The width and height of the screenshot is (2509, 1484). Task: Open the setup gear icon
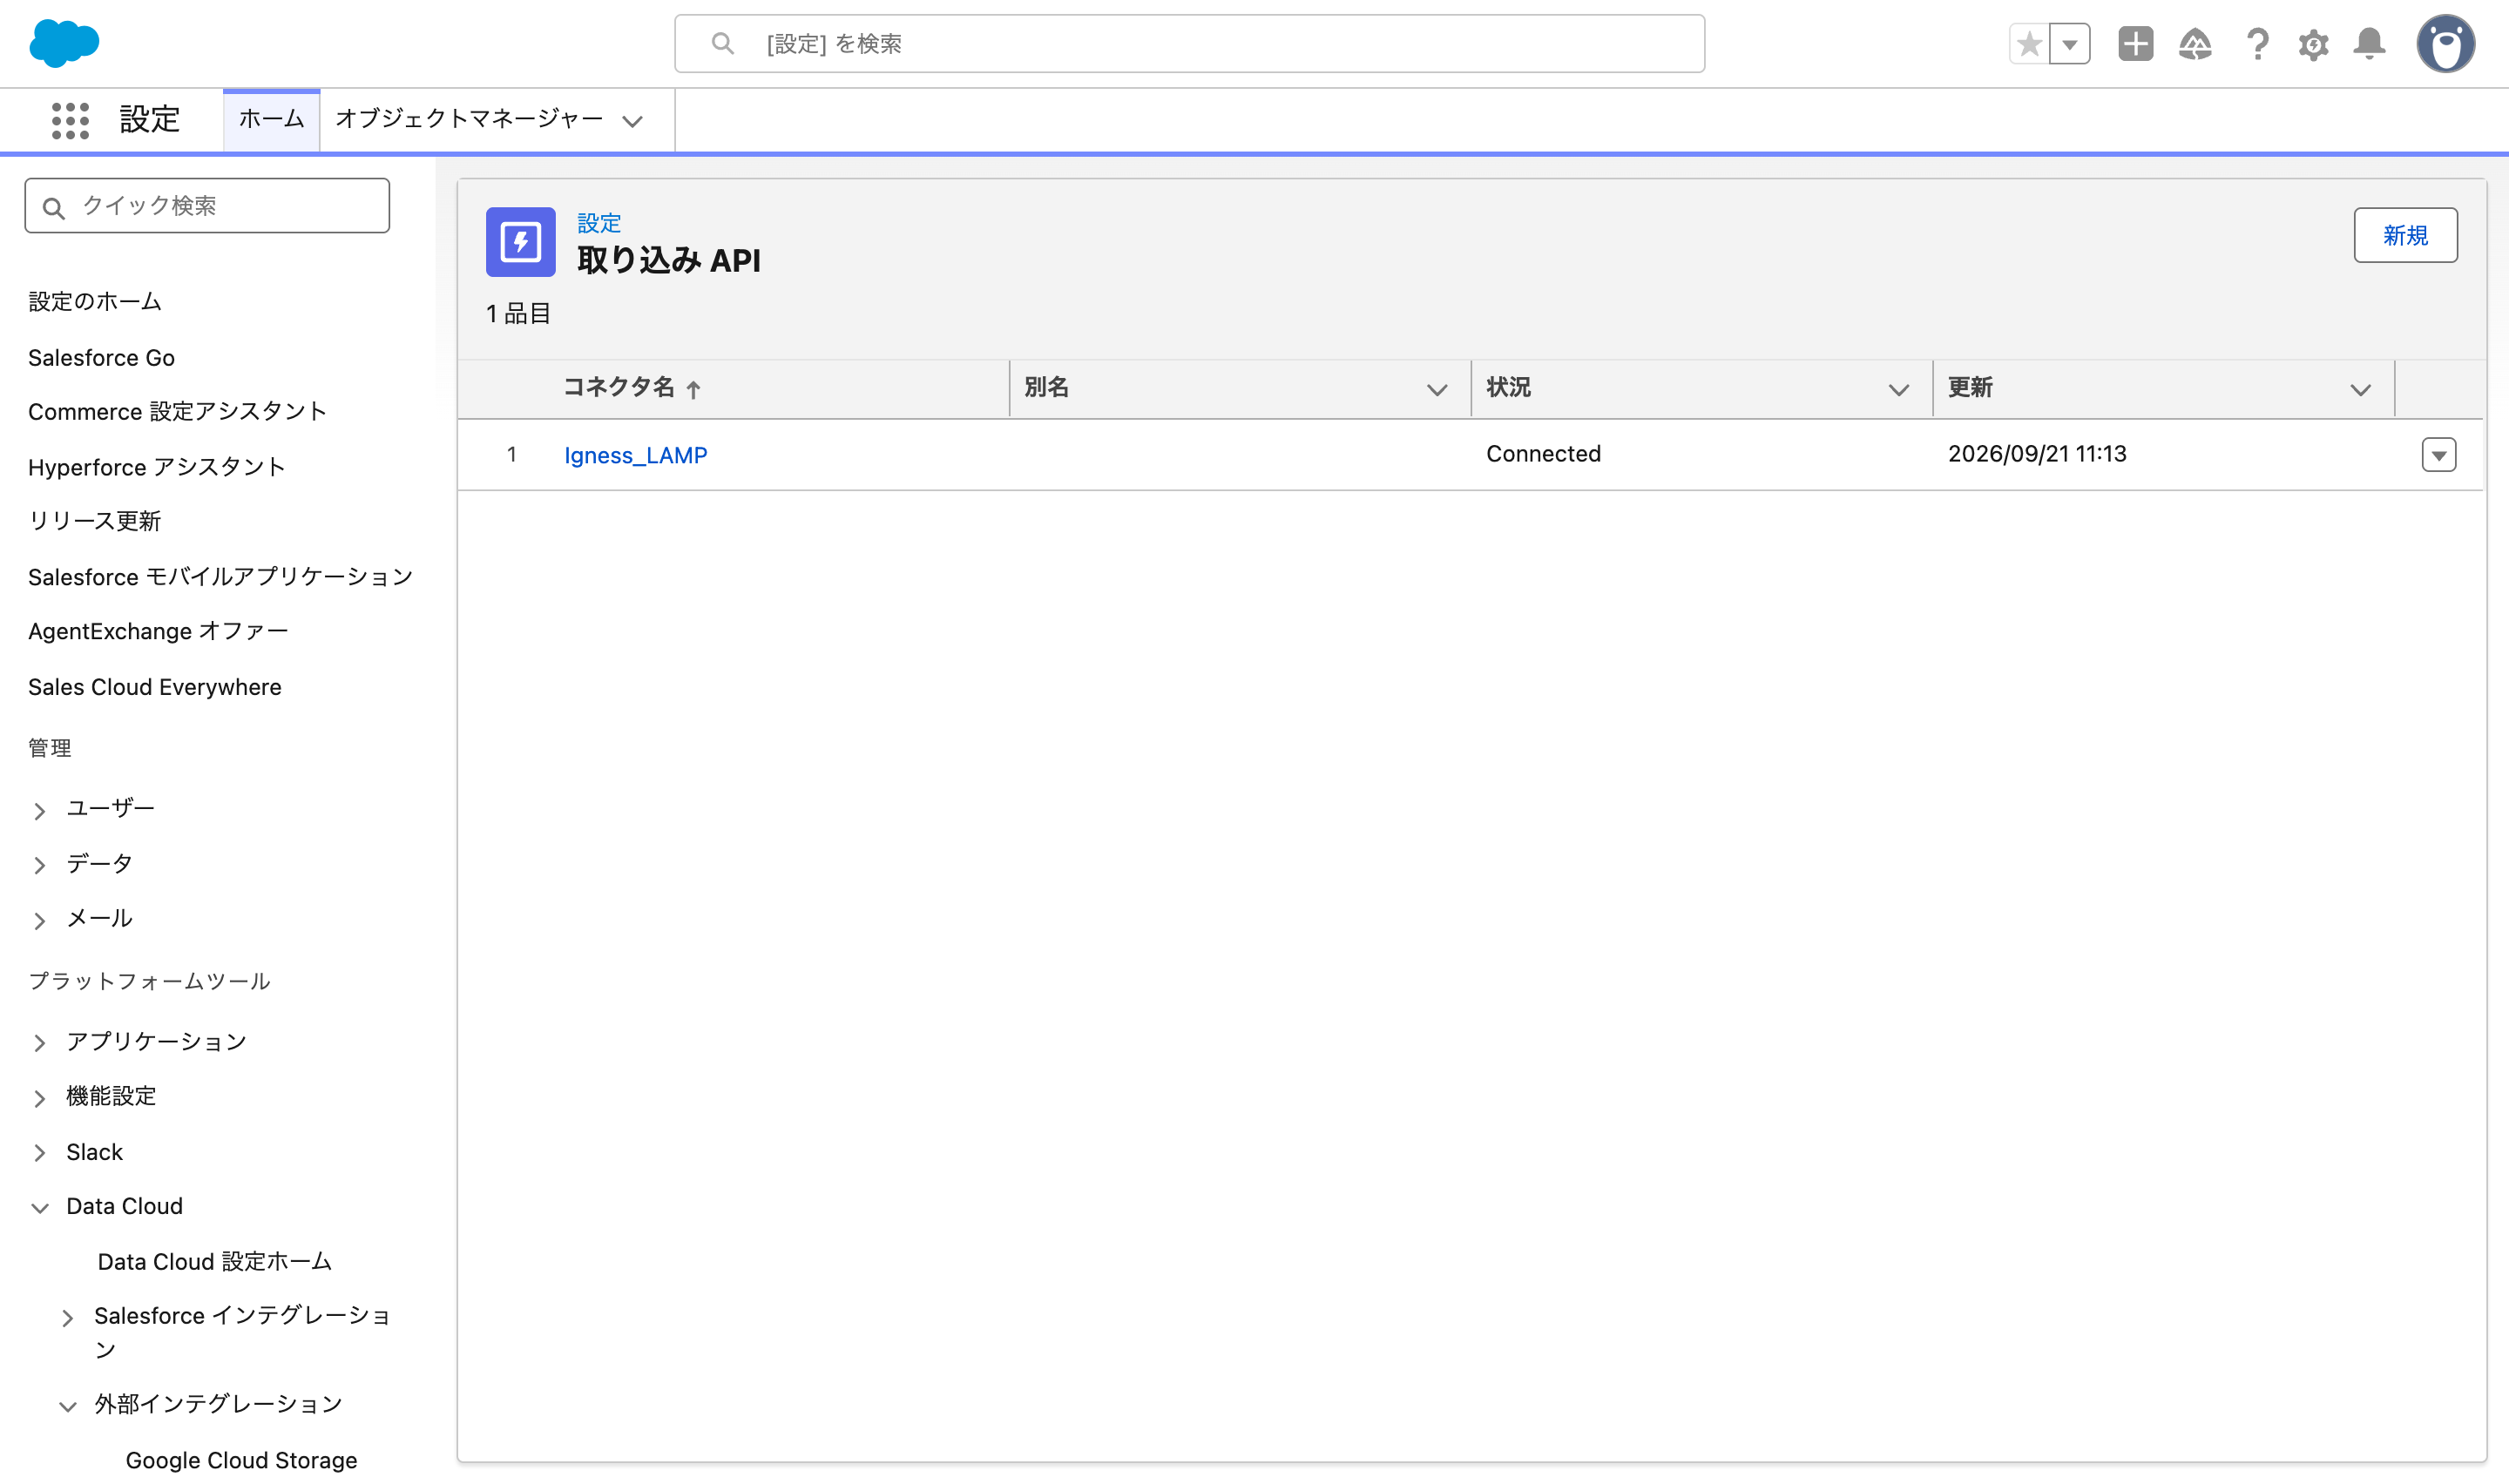click(x=2313, y=44)
